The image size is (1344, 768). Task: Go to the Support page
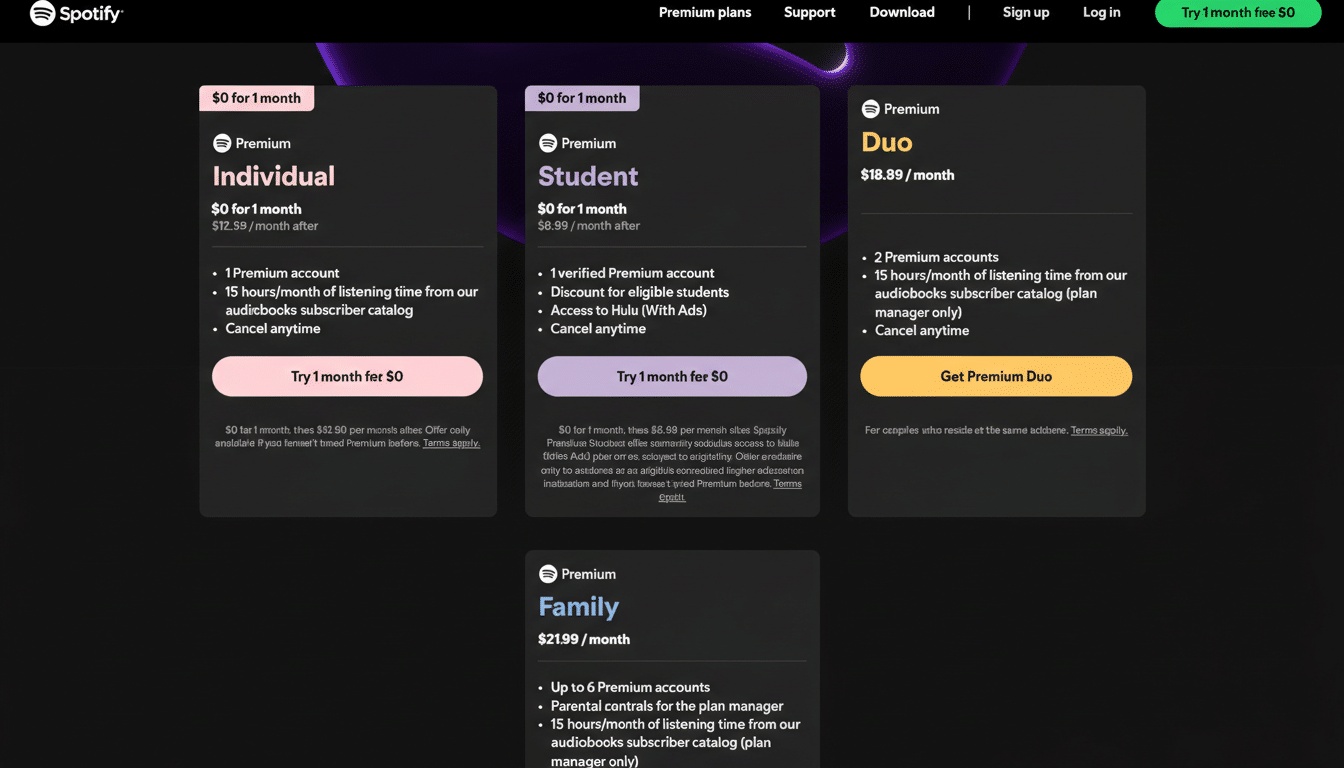click(x=809, y=13)
